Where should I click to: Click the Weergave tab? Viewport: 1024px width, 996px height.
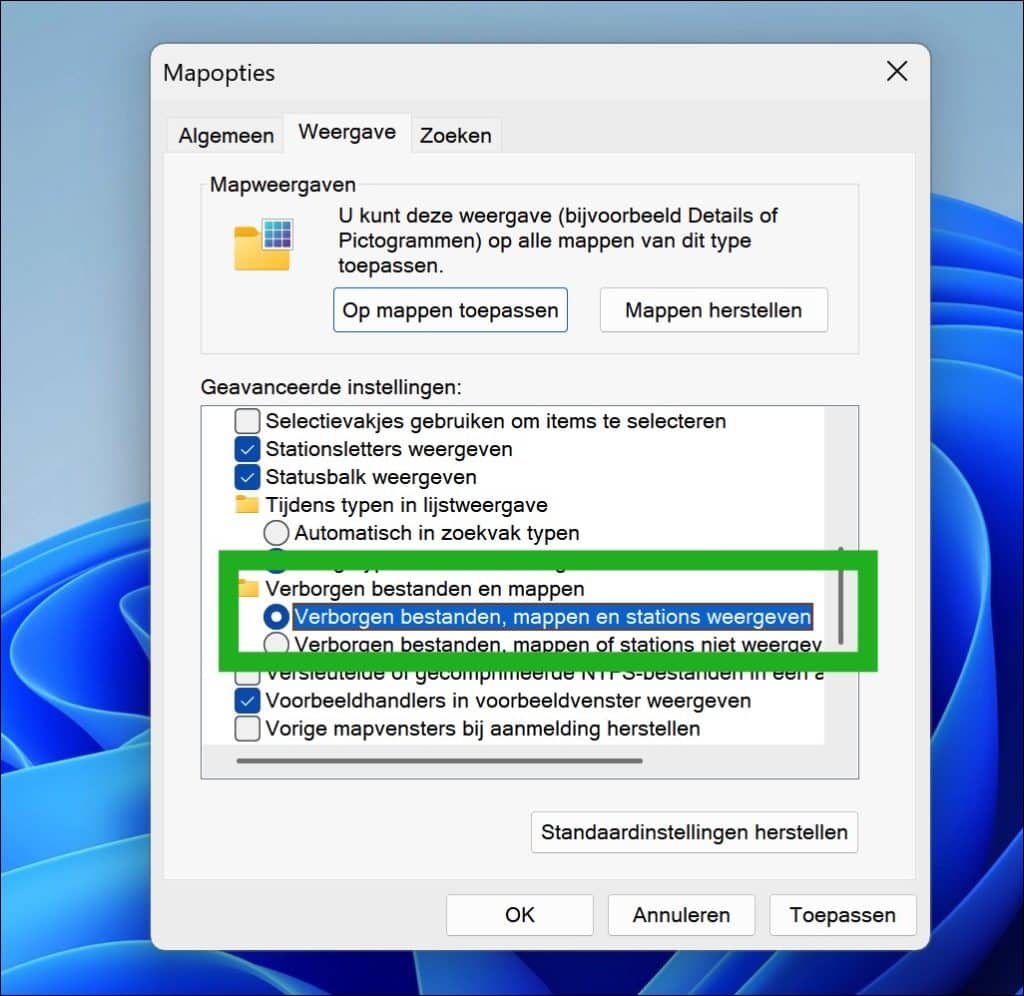[x=347, y=132]
